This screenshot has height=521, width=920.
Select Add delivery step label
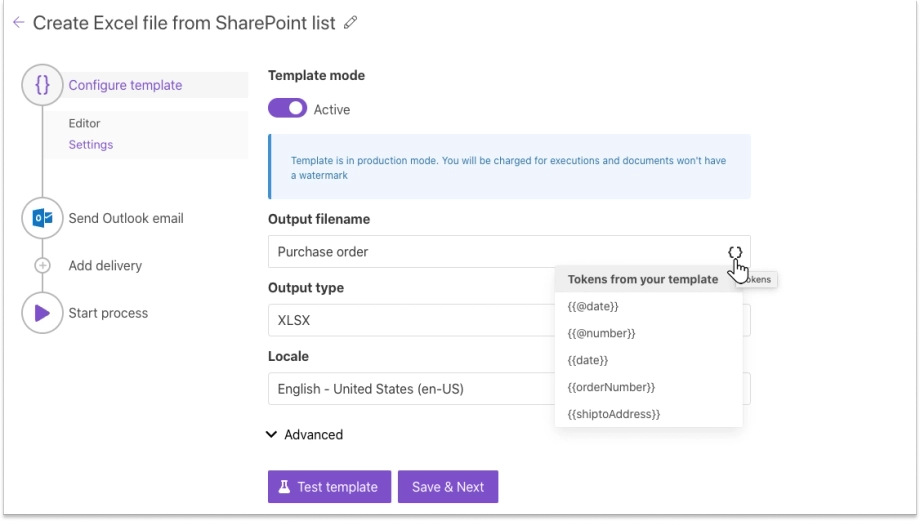(105, 266)
